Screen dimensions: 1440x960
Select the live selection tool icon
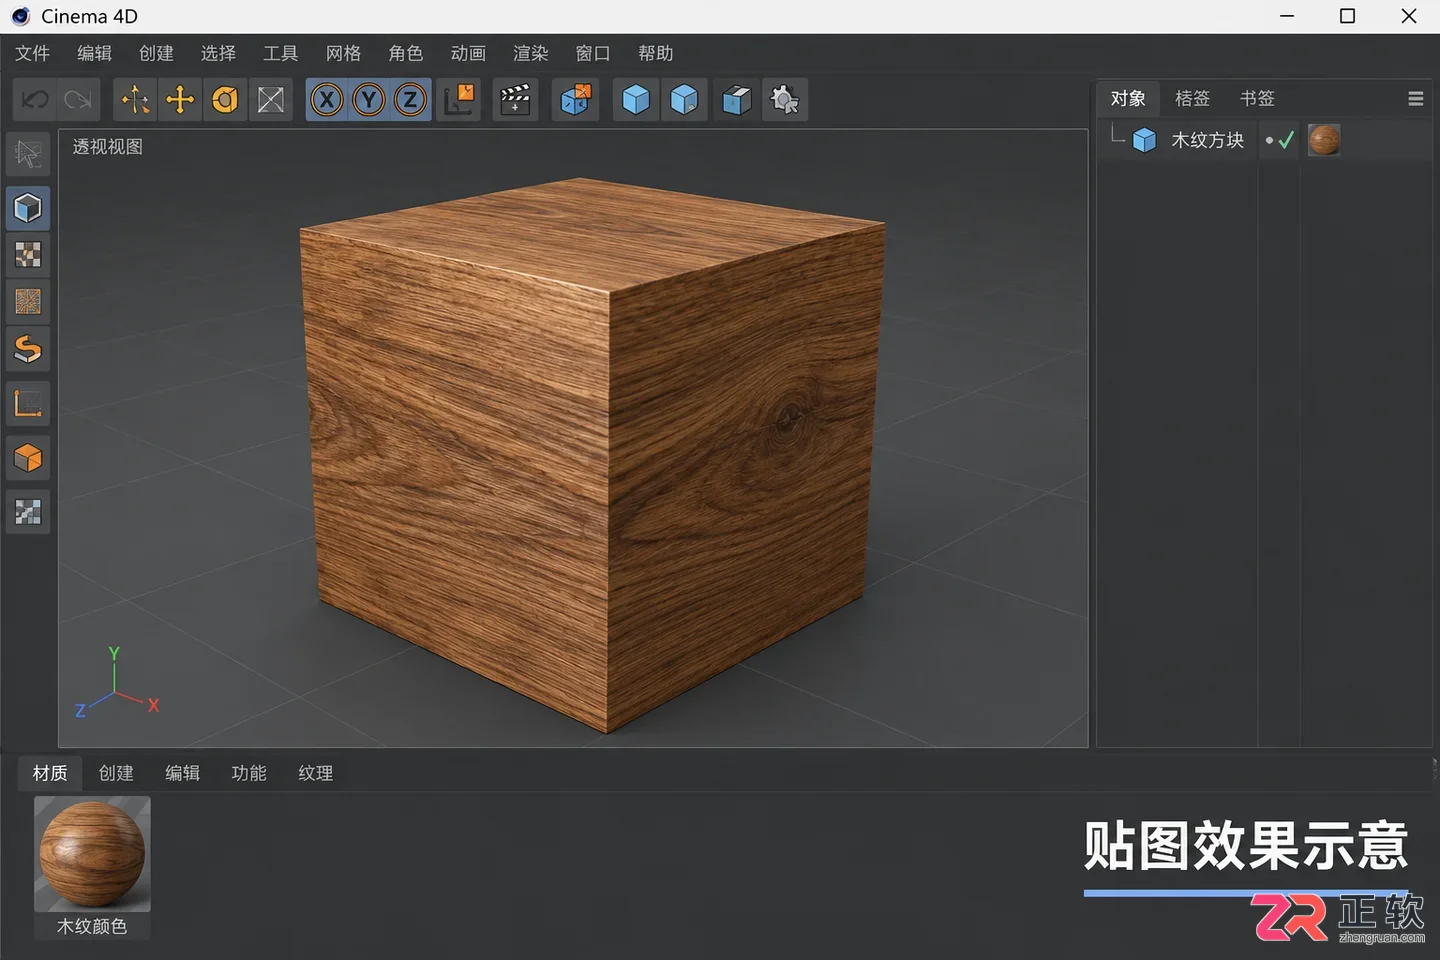coord(135,99)
